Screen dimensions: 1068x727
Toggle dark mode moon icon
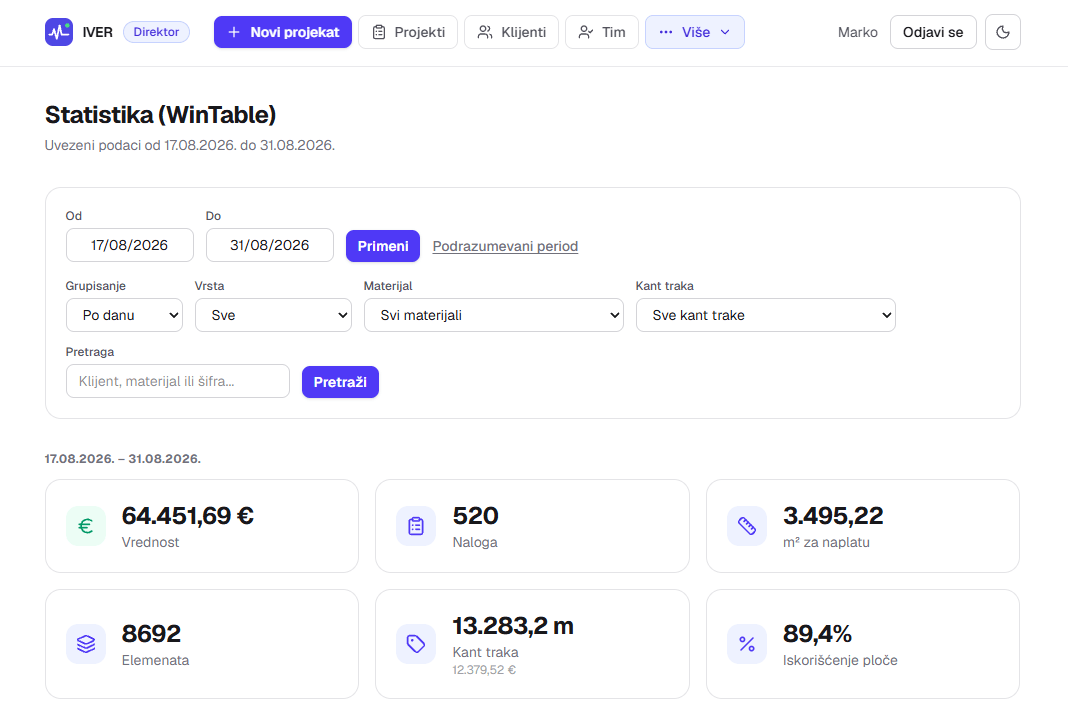[x=1003, y=32]
